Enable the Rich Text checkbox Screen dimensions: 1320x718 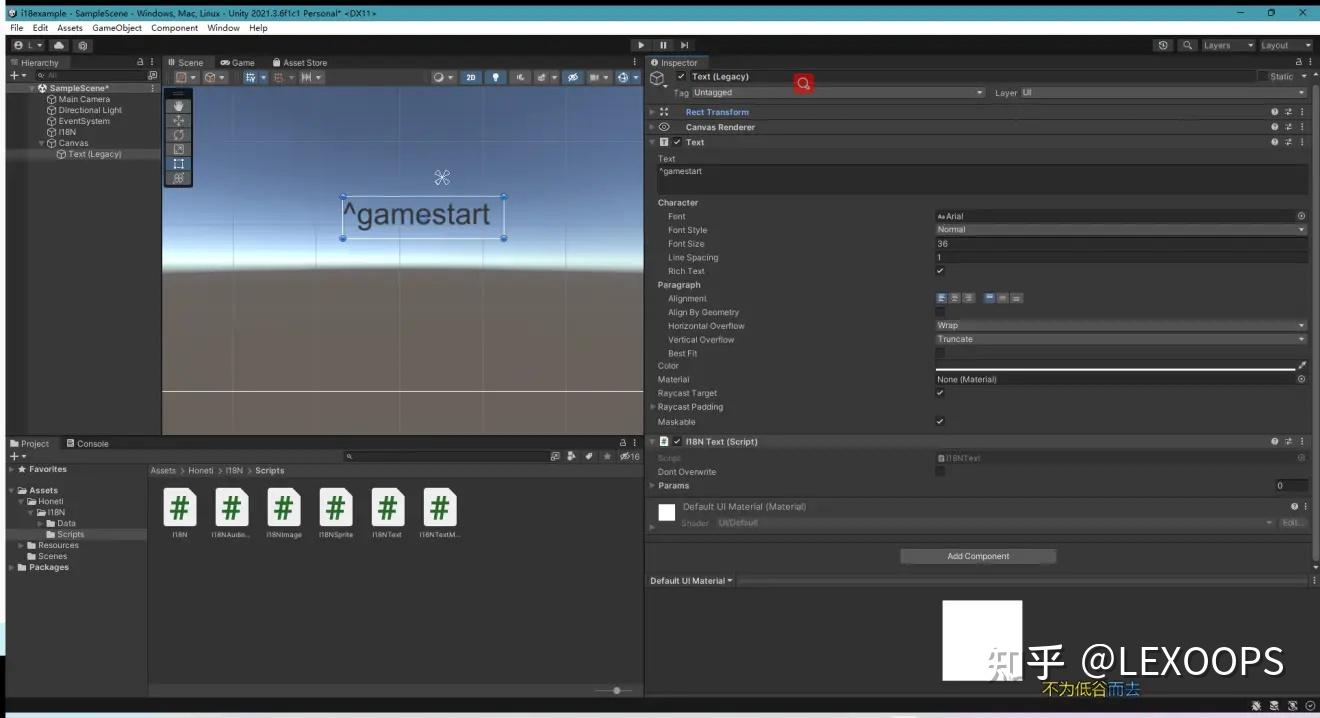tap(940, 270)
